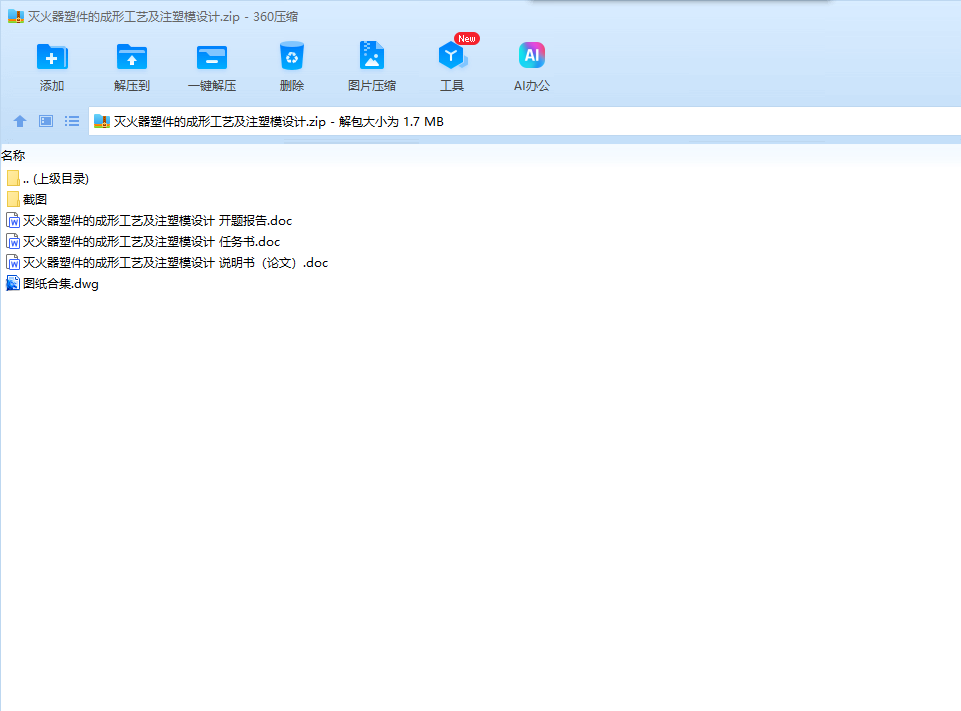Open the 解压到 (Extract to) tool
The width and height of the screenshot is (961, 711).
point(132,58)
